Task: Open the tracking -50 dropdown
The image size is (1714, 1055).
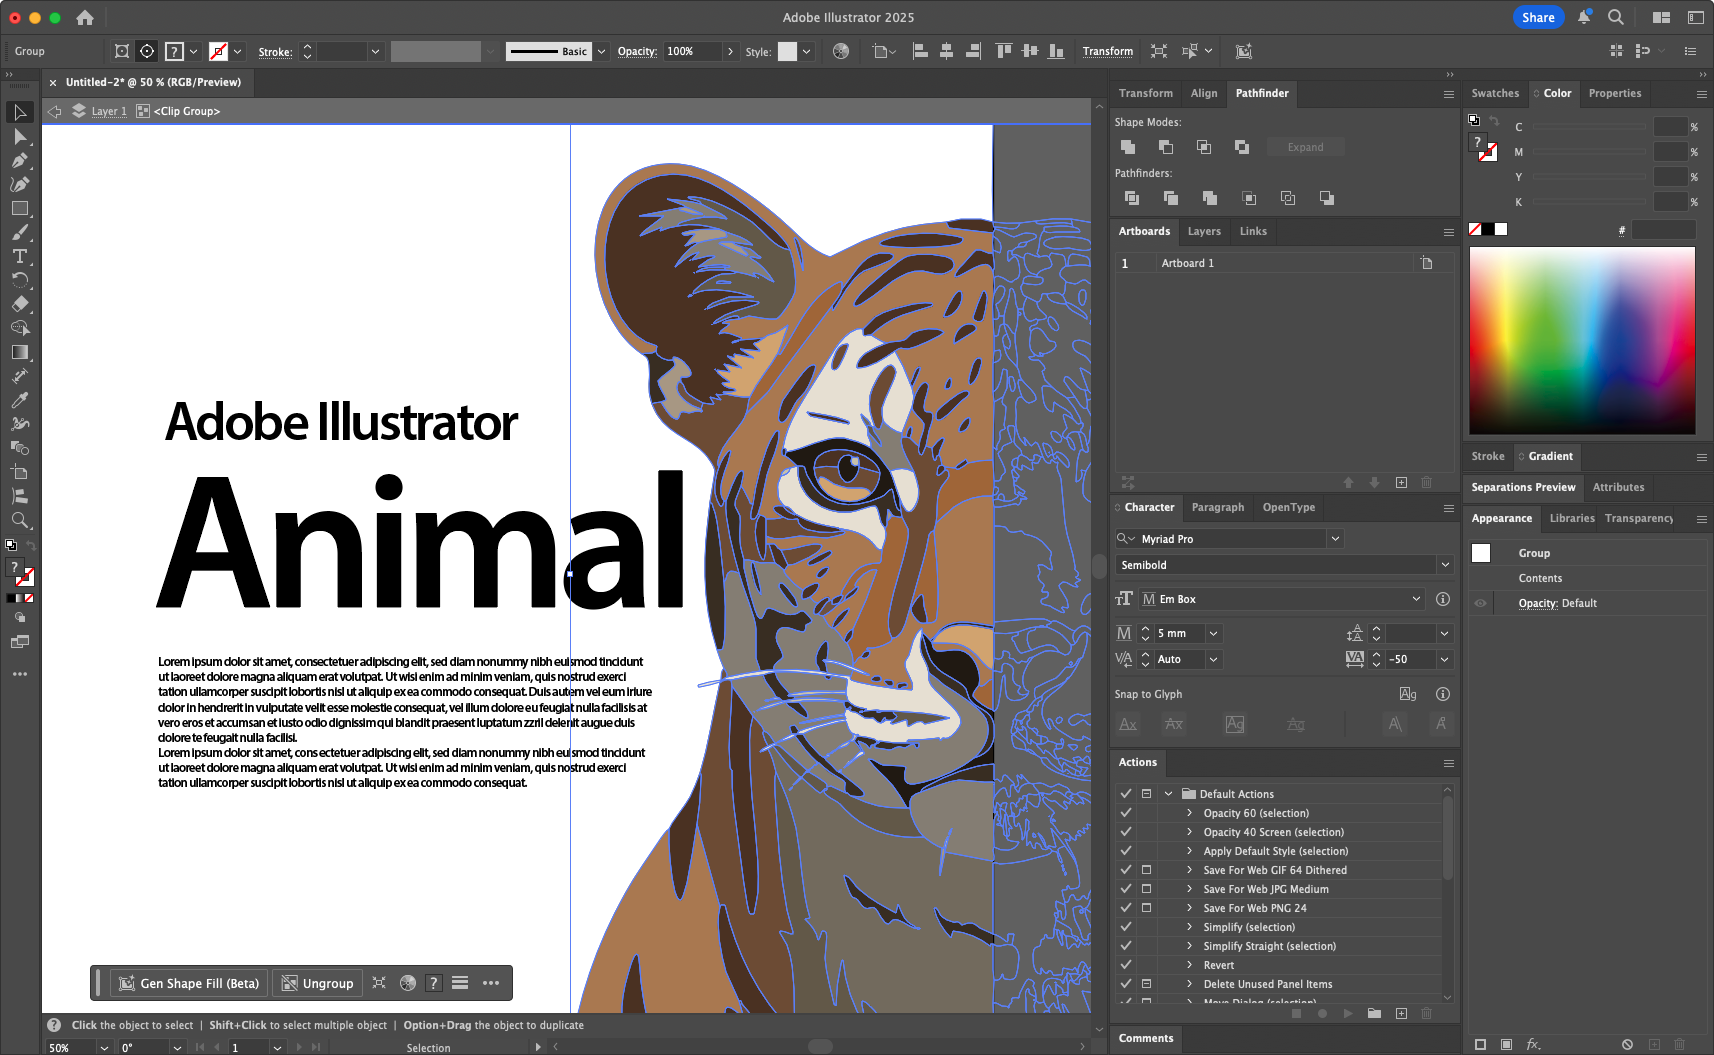Action: [1444, 659]
